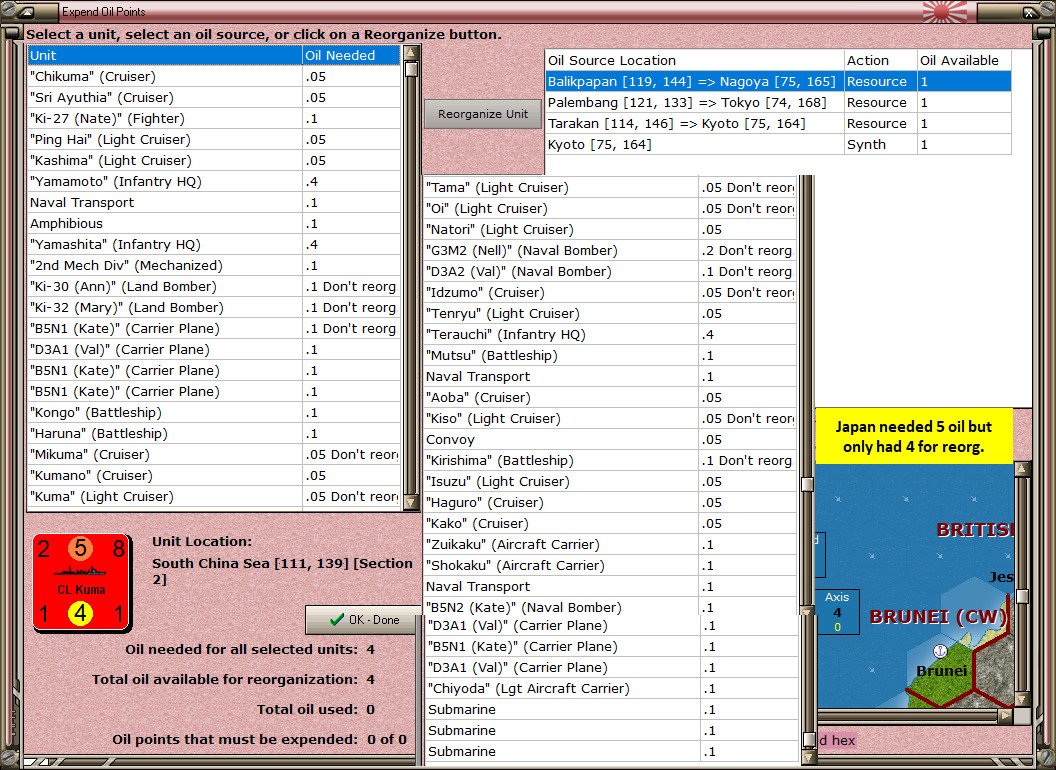Select the "Yamamoto" (Infantry HQ) row
1056x770 pixels.
[214, 181]
